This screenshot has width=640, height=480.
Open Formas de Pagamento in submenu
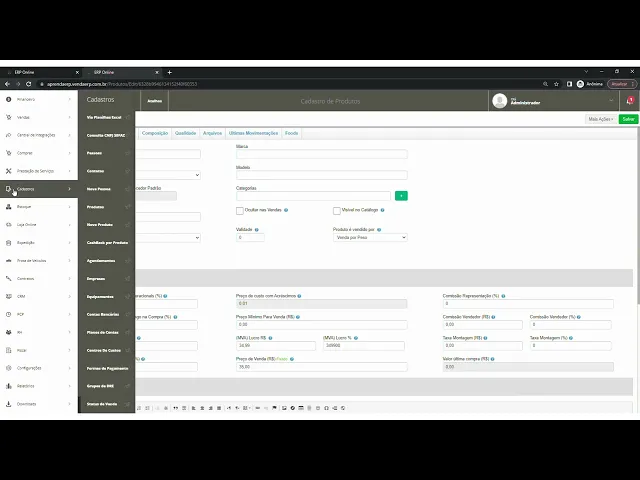click(107, 368)
